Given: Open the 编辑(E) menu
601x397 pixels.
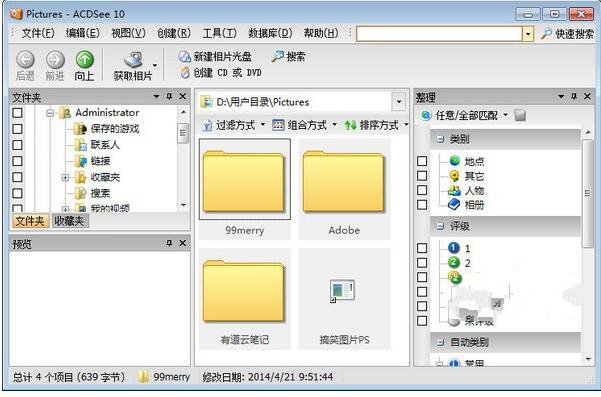Looking at the screenshot, I should [x=82, y=33].
